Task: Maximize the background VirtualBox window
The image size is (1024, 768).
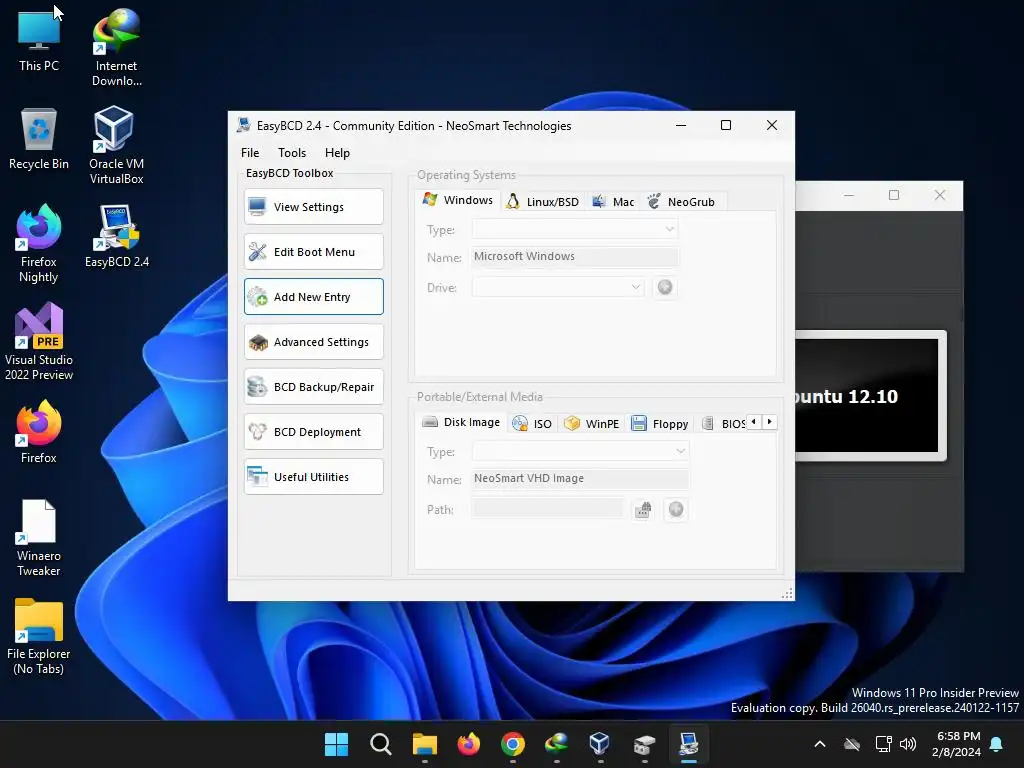Action: [x=894, y=195]
